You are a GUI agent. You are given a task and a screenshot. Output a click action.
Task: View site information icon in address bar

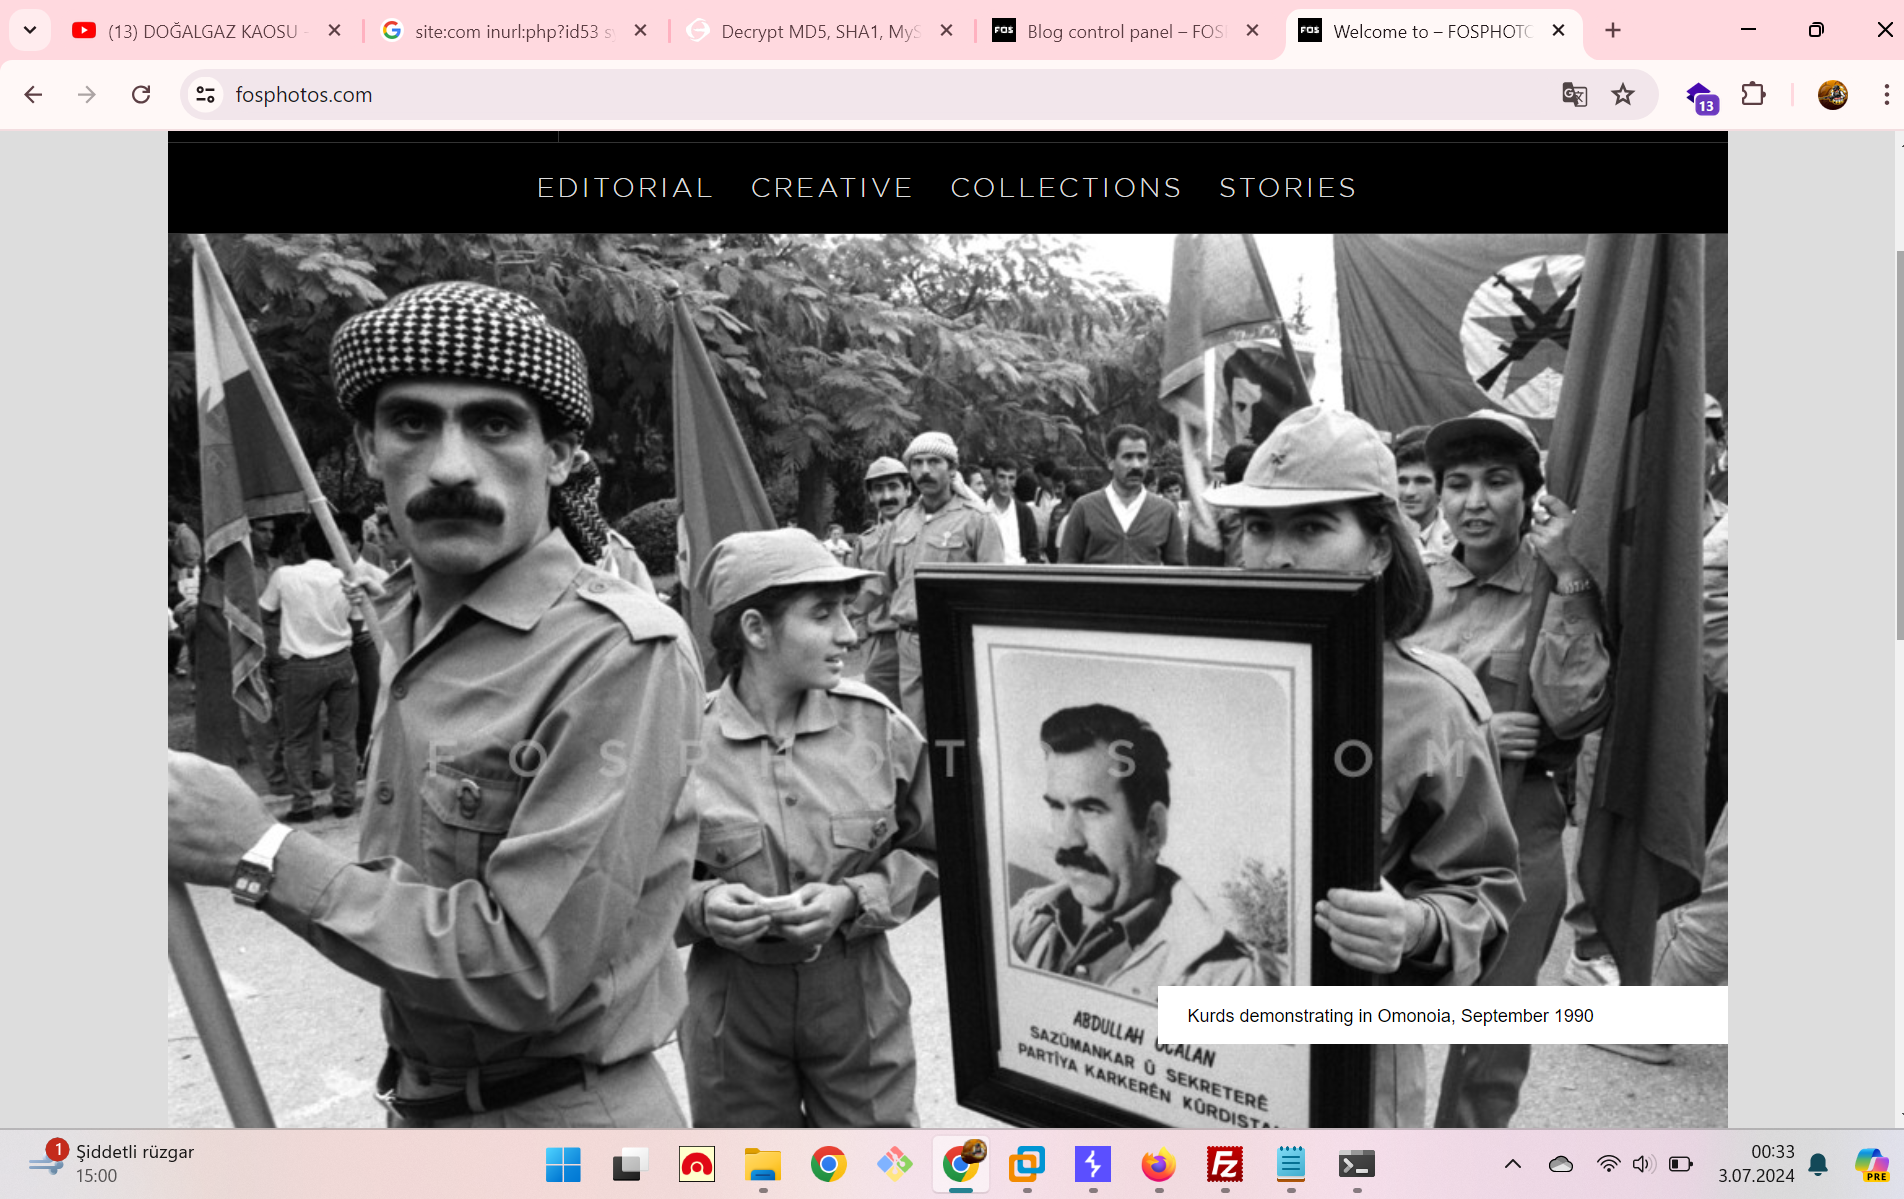point(205,94)
